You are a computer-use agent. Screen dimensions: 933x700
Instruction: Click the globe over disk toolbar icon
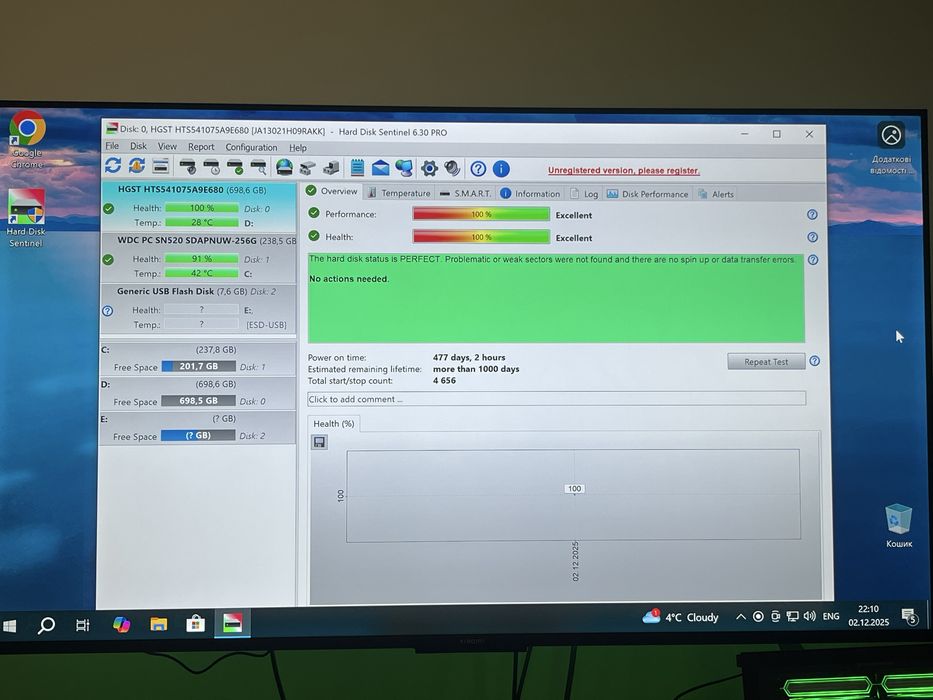tap(284, 167)
